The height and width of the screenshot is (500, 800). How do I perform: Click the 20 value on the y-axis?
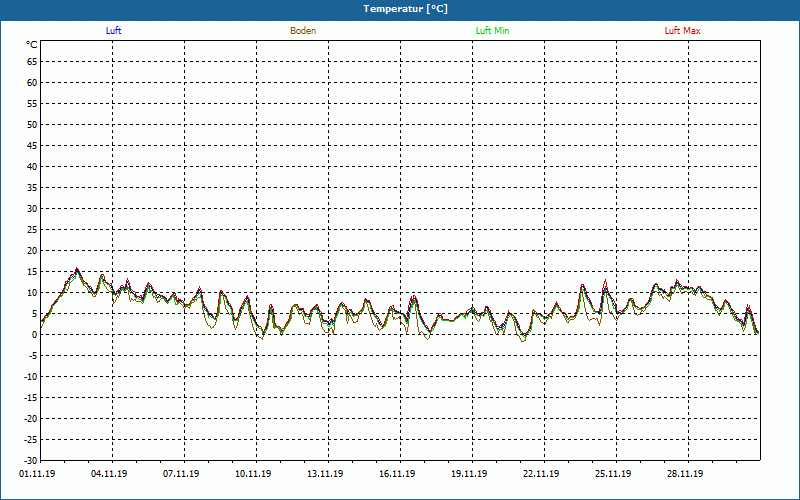click(32, 251)
